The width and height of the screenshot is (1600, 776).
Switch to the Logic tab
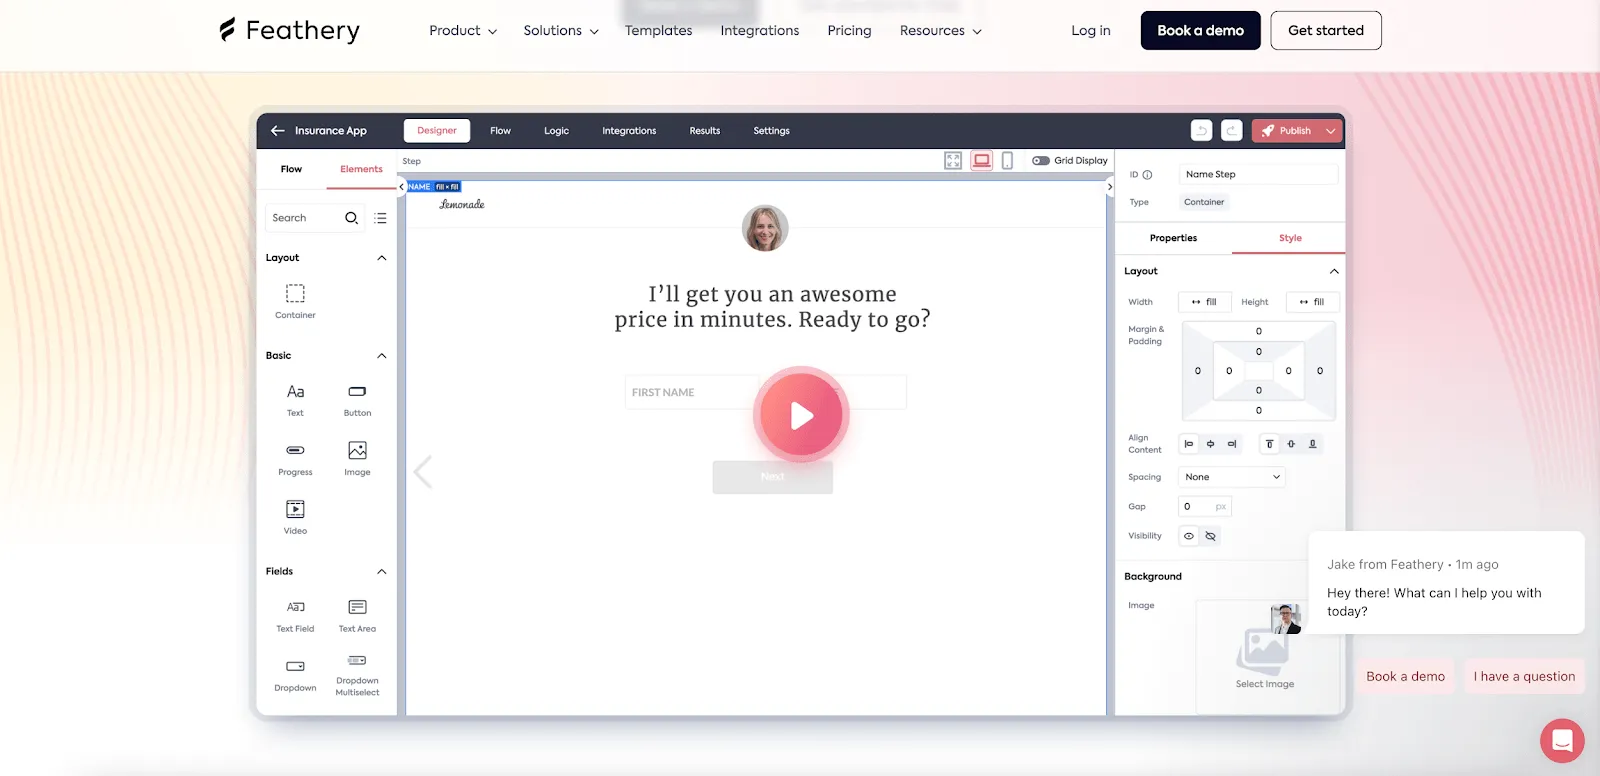[x=556, y=131]
